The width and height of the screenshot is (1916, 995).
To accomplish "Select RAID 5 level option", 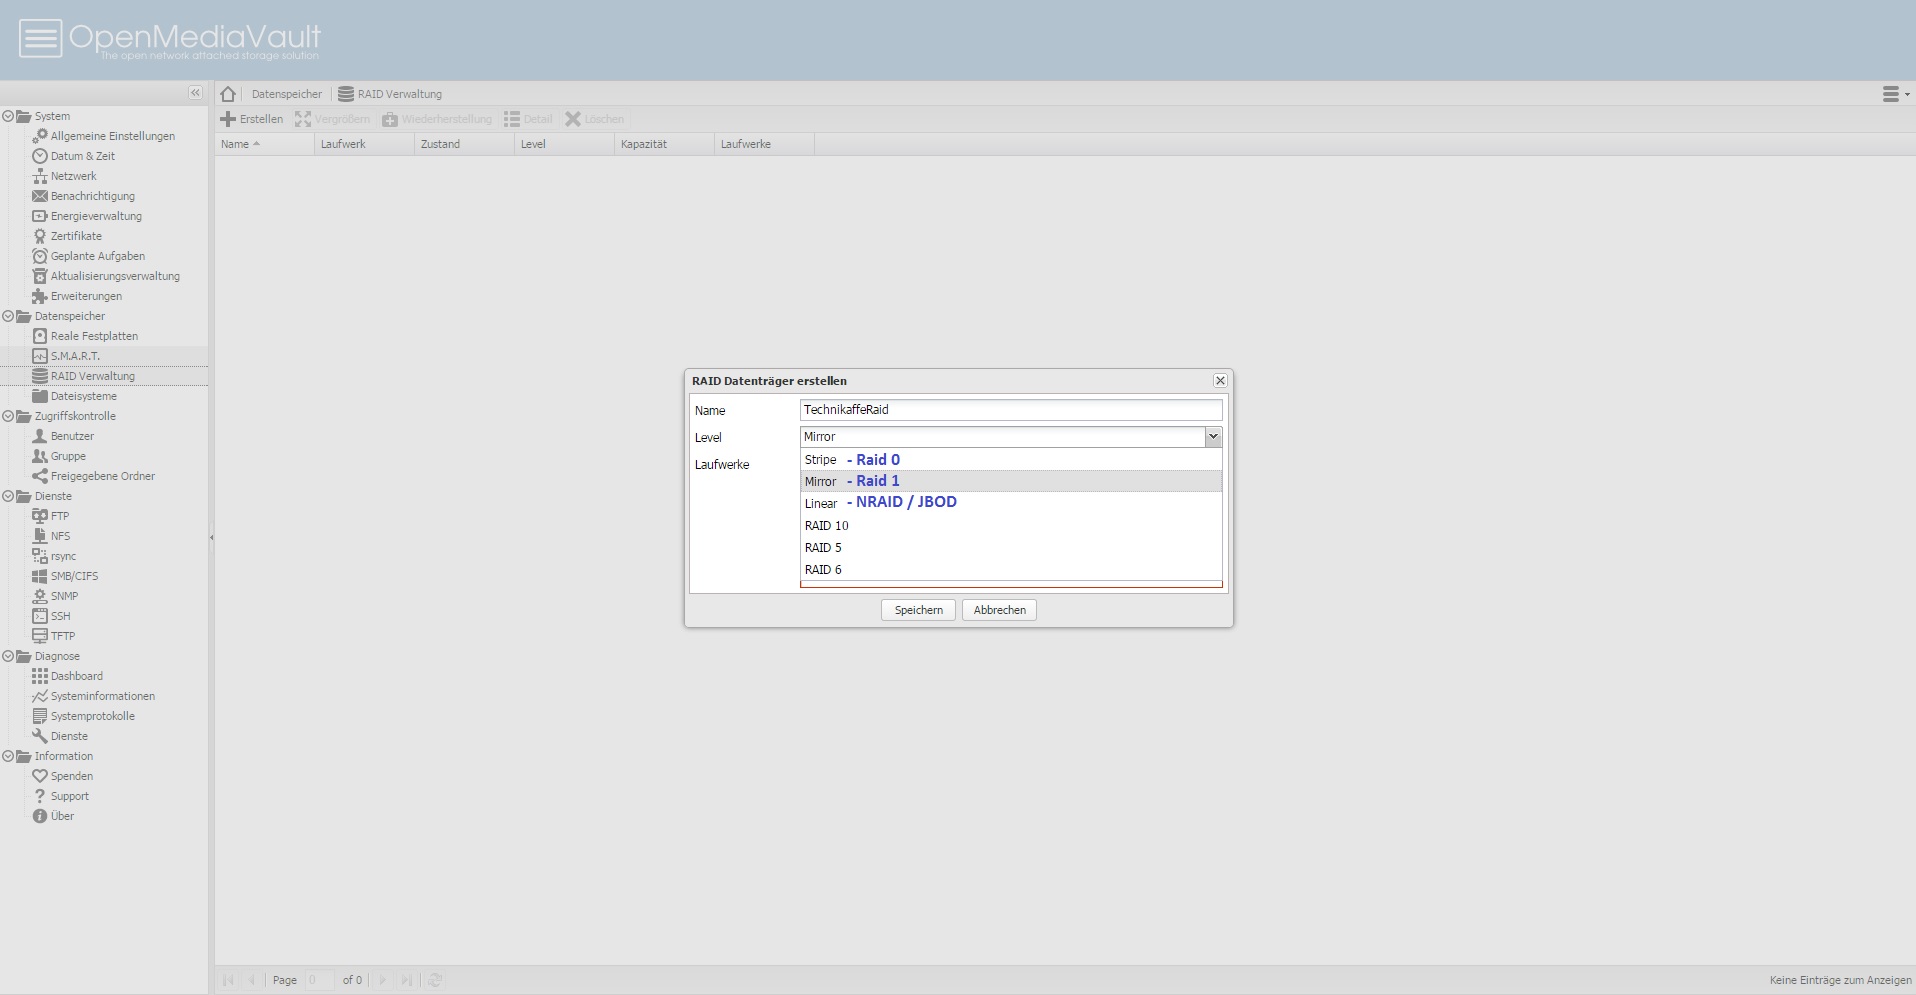I will coord(1011,547).
